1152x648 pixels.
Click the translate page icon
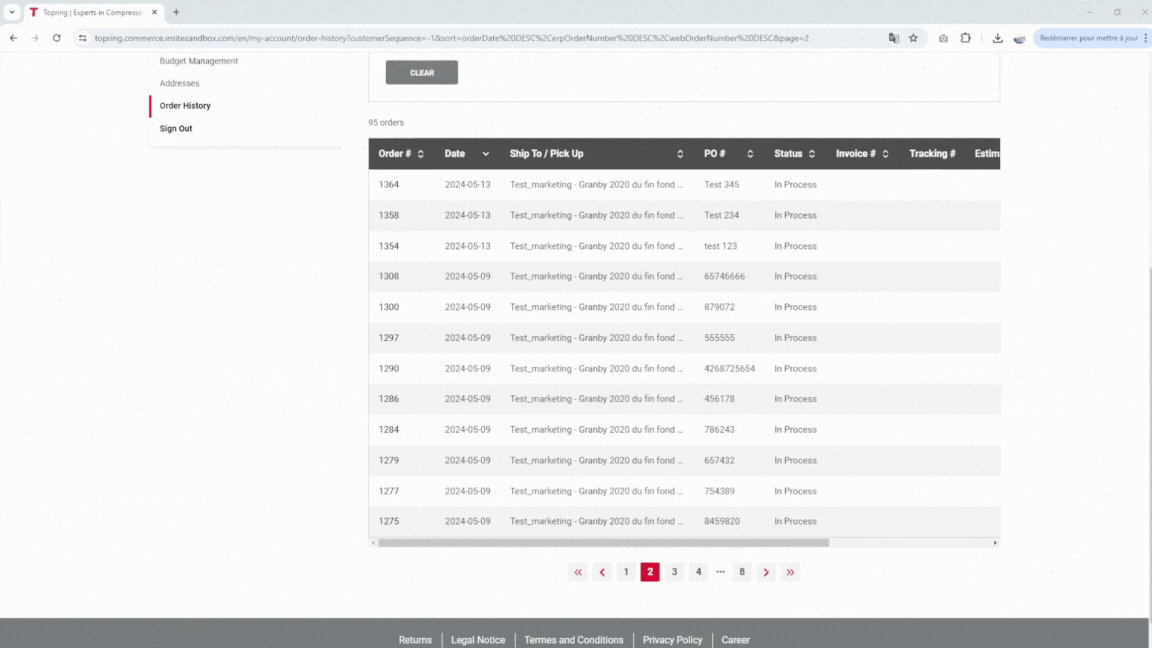(x=893, y=38)
